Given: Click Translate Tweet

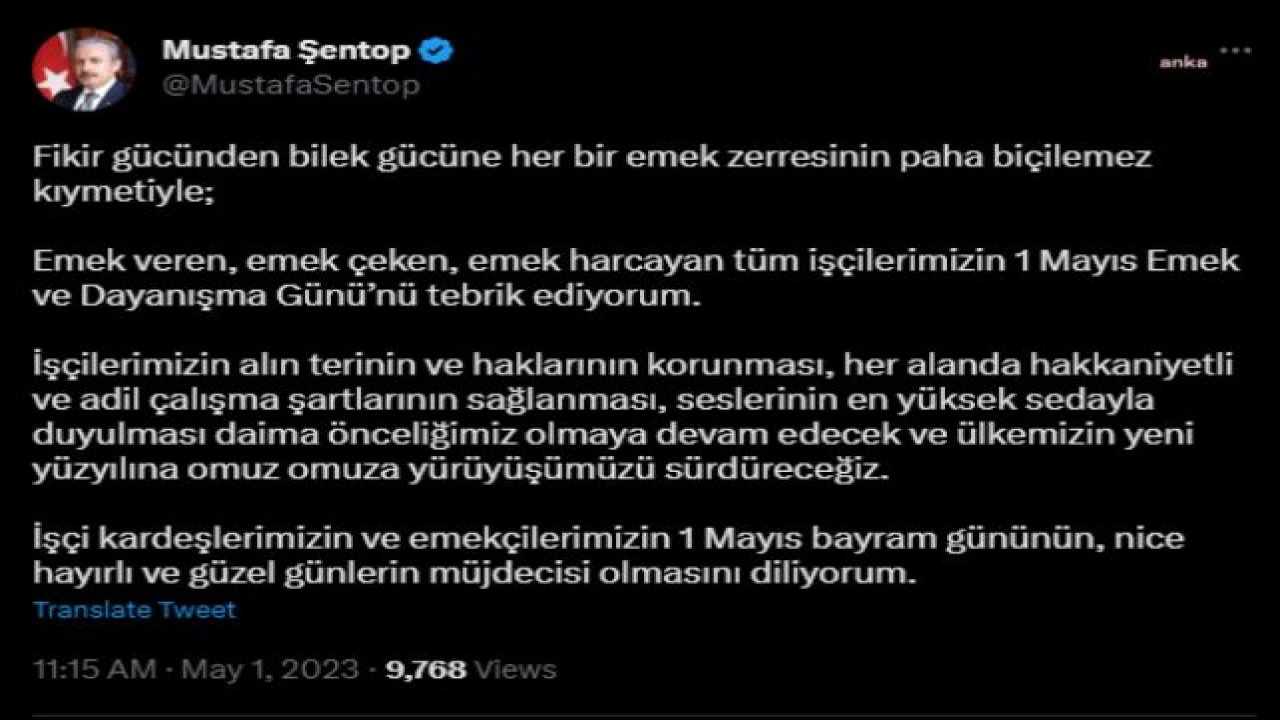Looking at the screenshot, I should [x=135, y=609].
